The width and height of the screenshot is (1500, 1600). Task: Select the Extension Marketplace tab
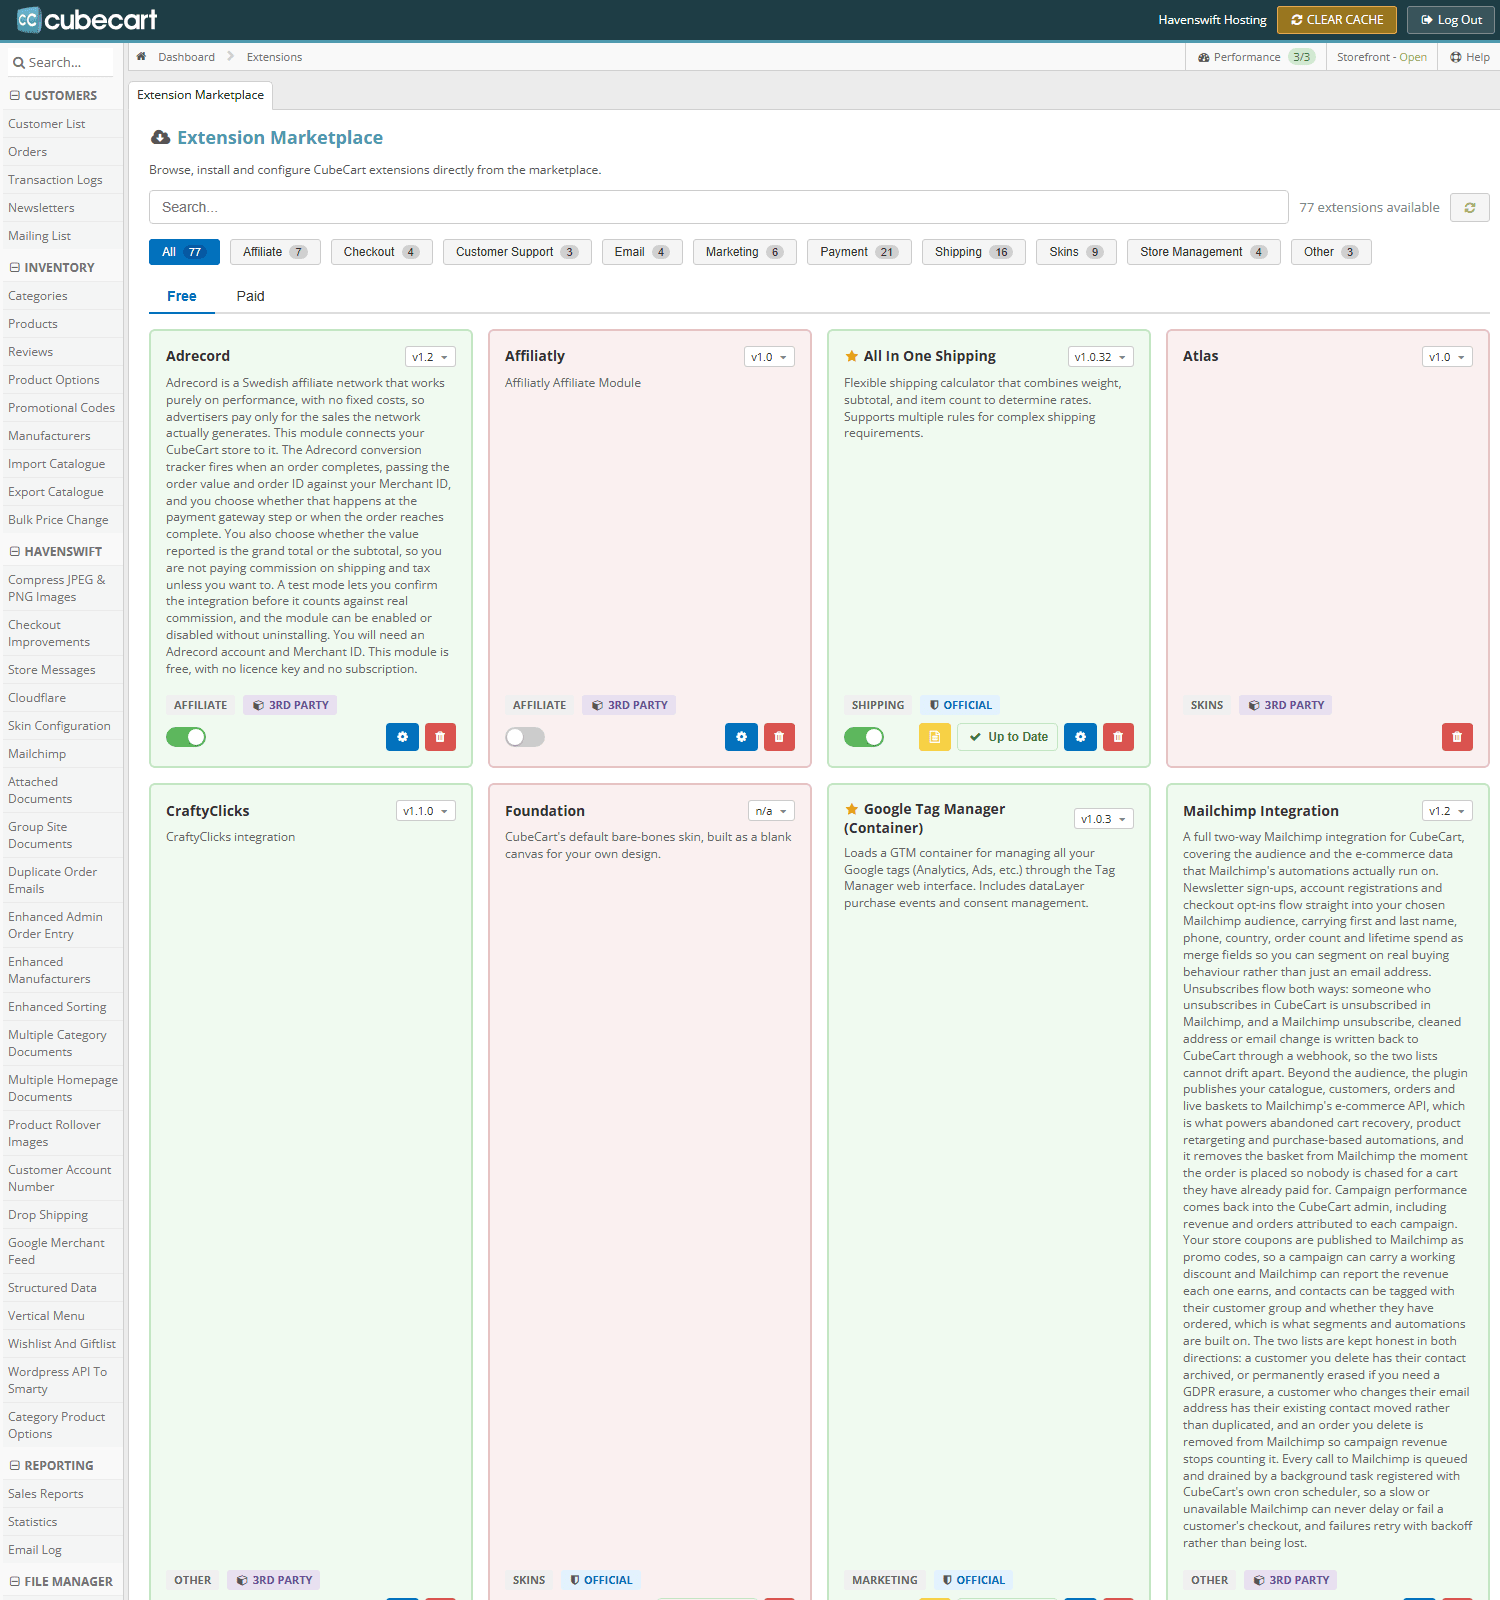(200, 95)
